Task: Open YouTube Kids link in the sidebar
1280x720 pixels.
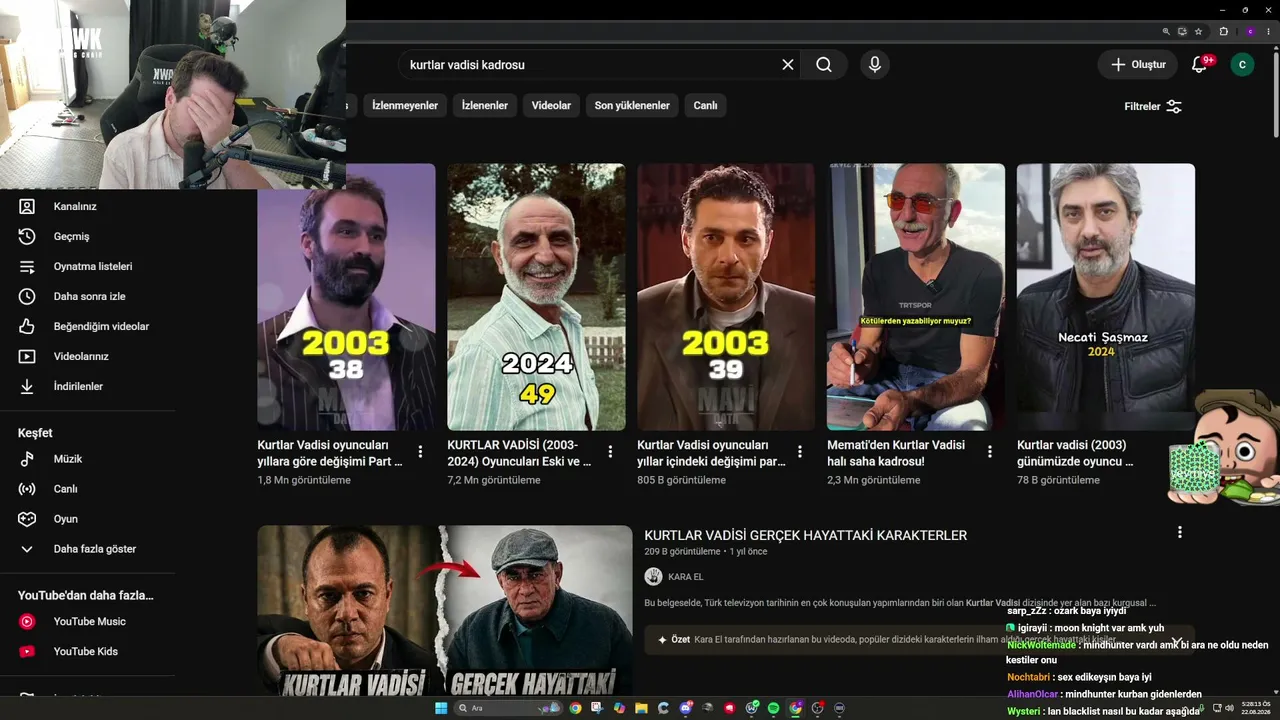Action: click(87, 651)
